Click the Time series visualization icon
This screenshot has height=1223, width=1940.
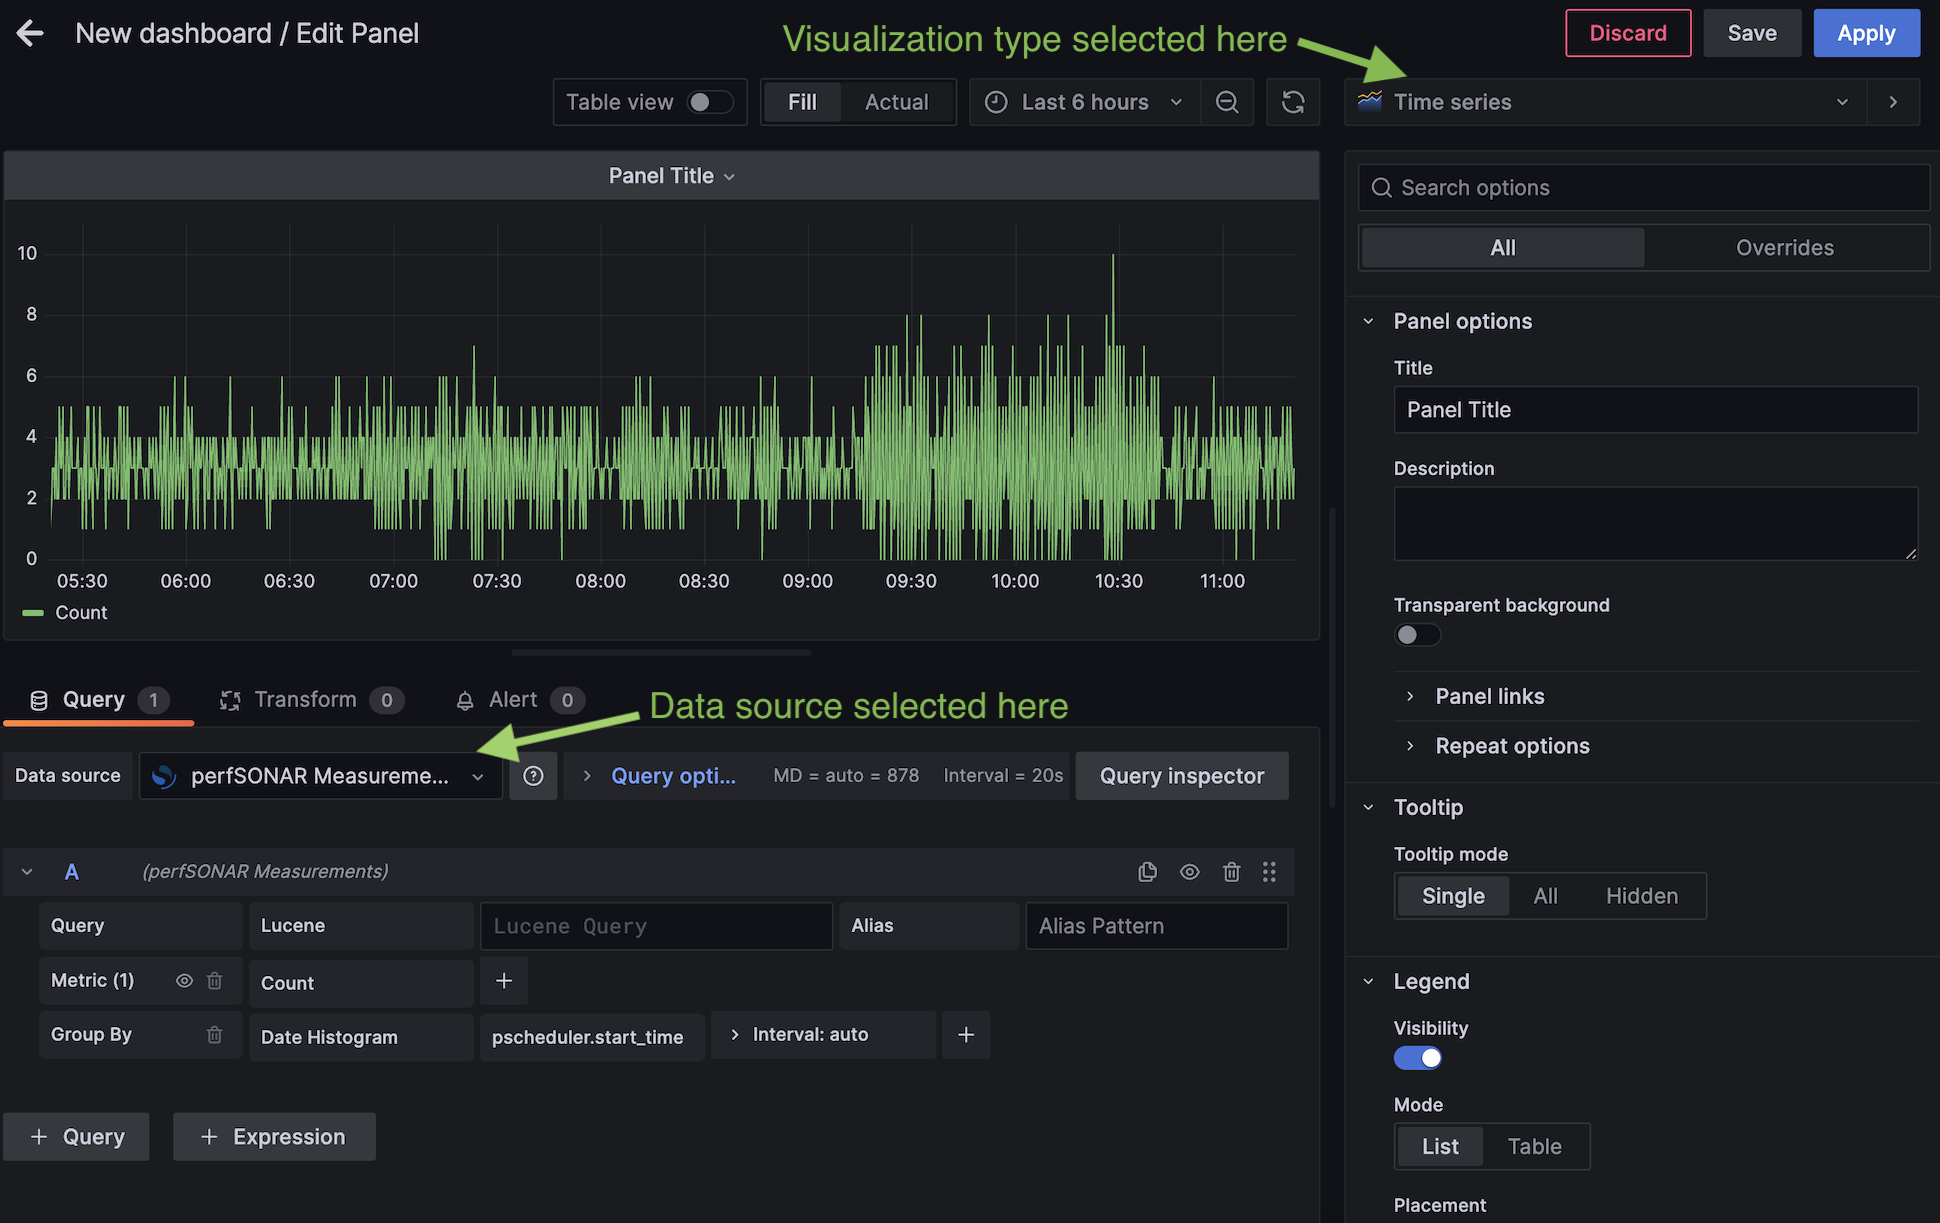click(1370, 102)
